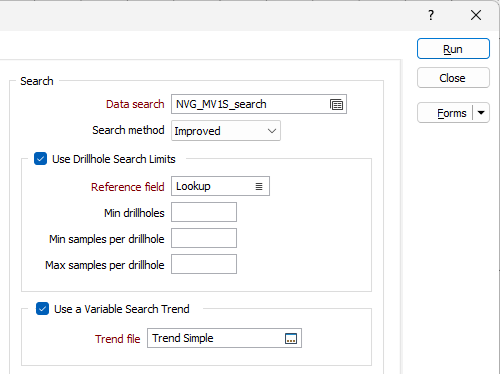Click the Min samples per drillhole field
The image size is (500, 374).
pyautogui.click(x=204, y=238)
